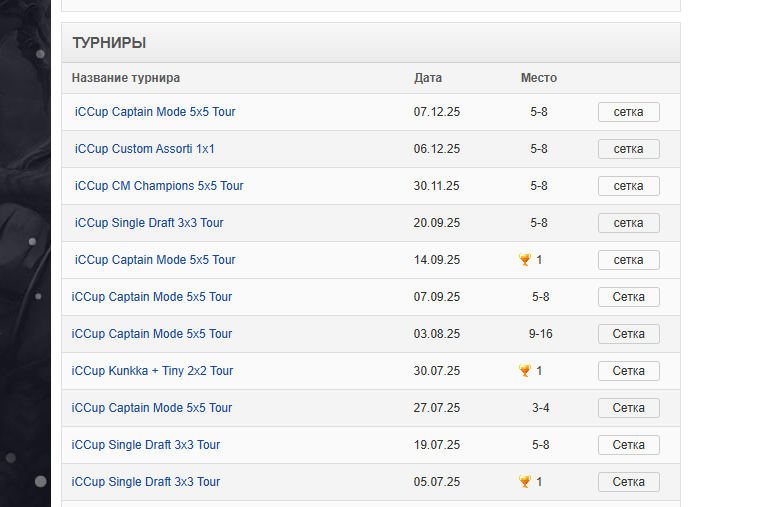Click the trophy icon for 30.07.25 tournament
Viewport: 759px width, 507px height.
pos(525,371)
